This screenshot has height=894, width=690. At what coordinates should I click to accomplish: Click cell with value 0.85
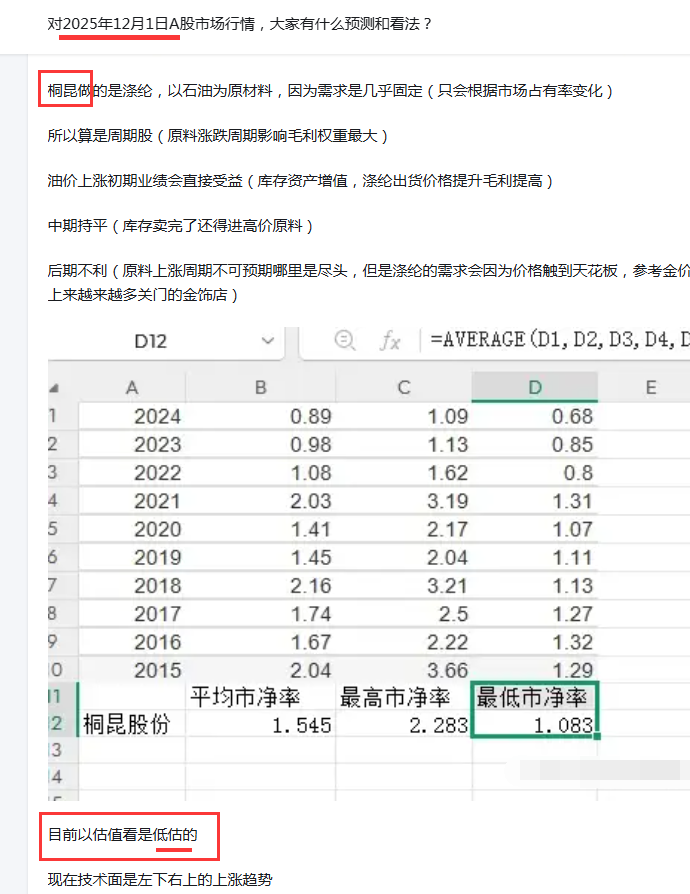click(x=534, y=445)
